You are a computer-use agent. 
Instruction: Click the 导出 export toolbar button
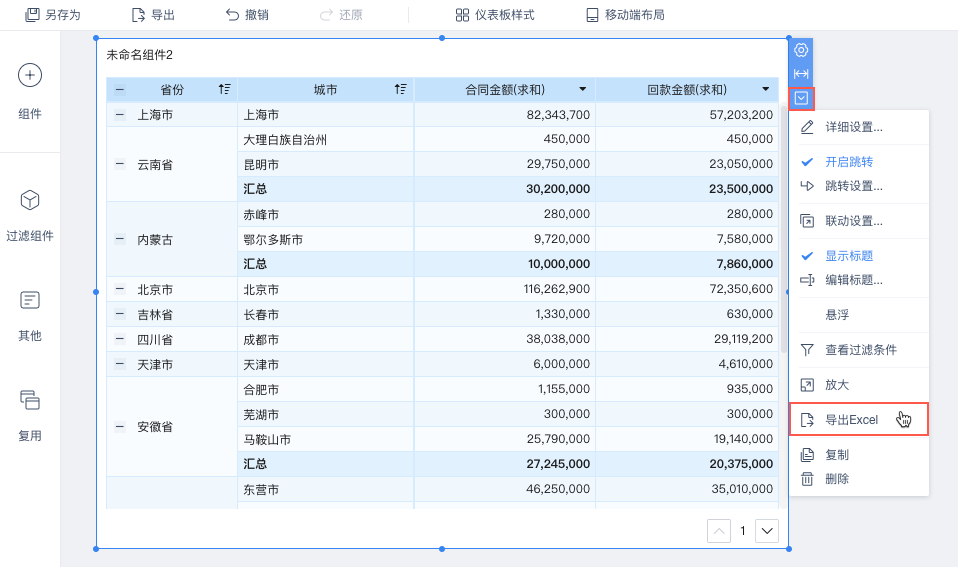click(153, 15)
